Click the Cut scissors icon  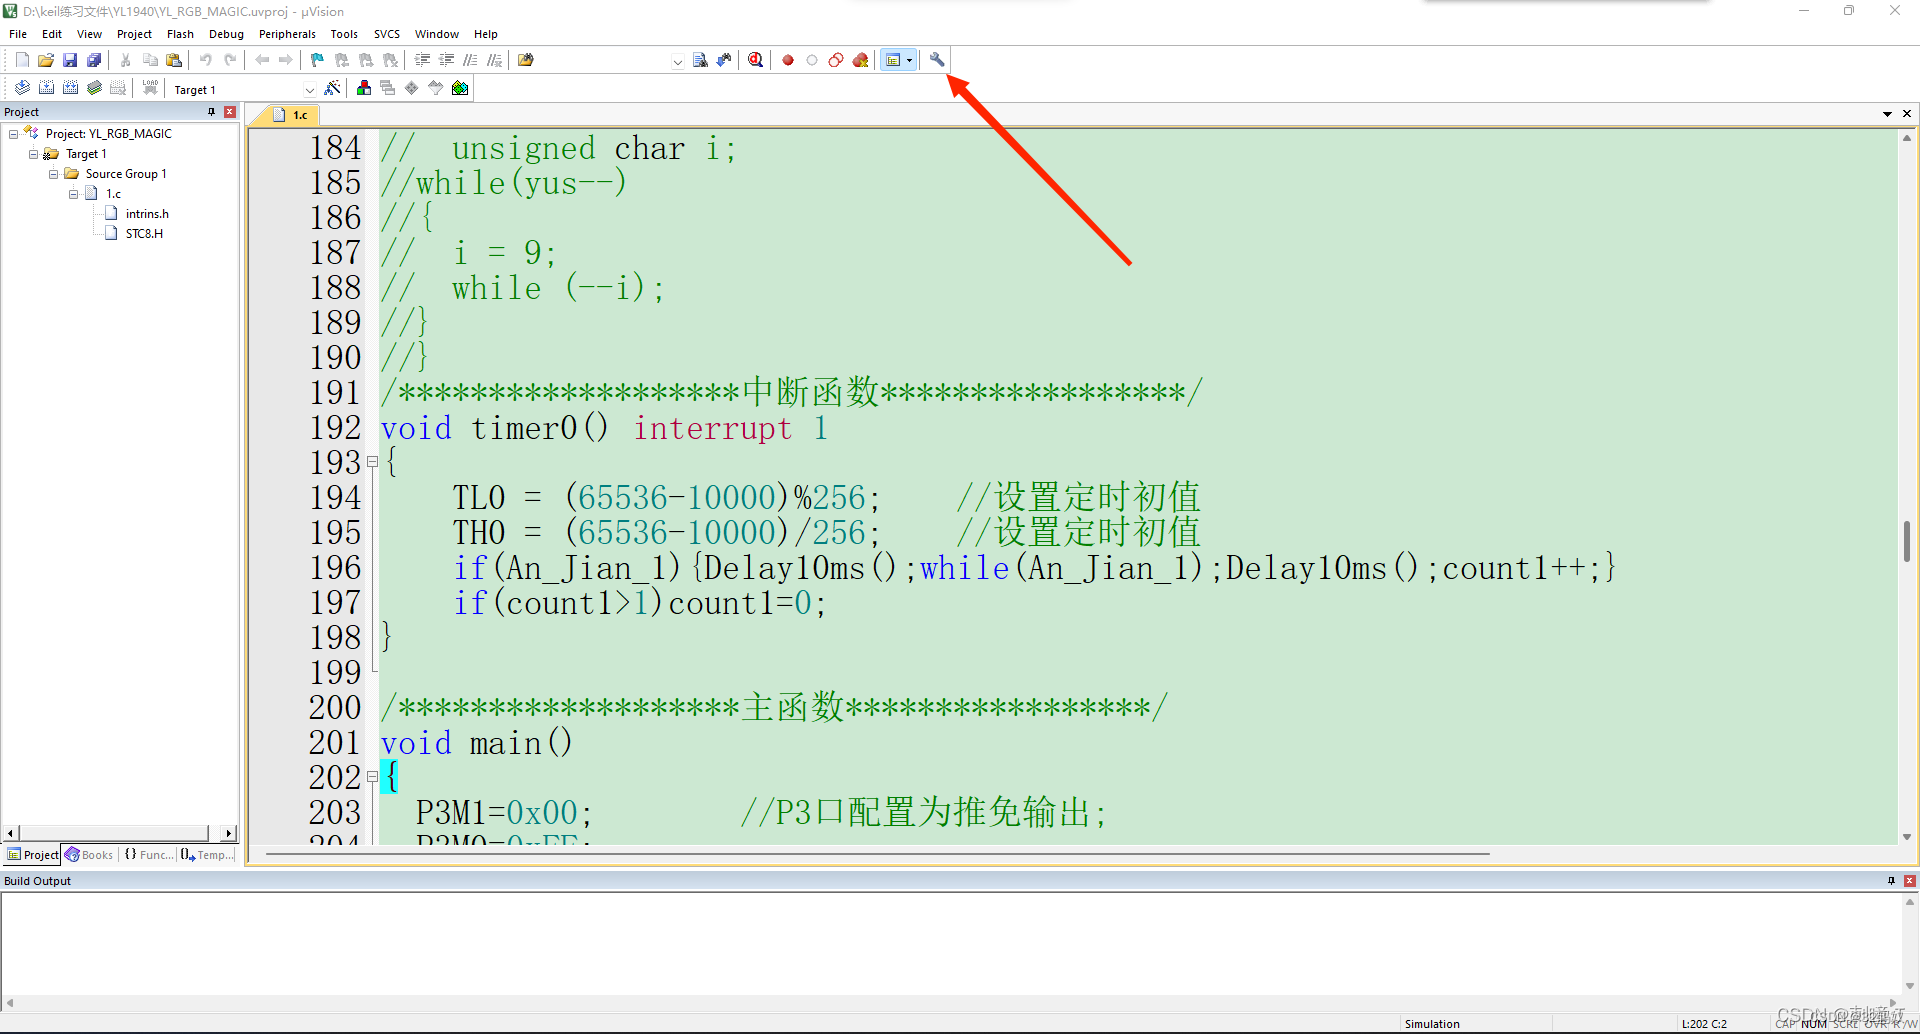126,60
